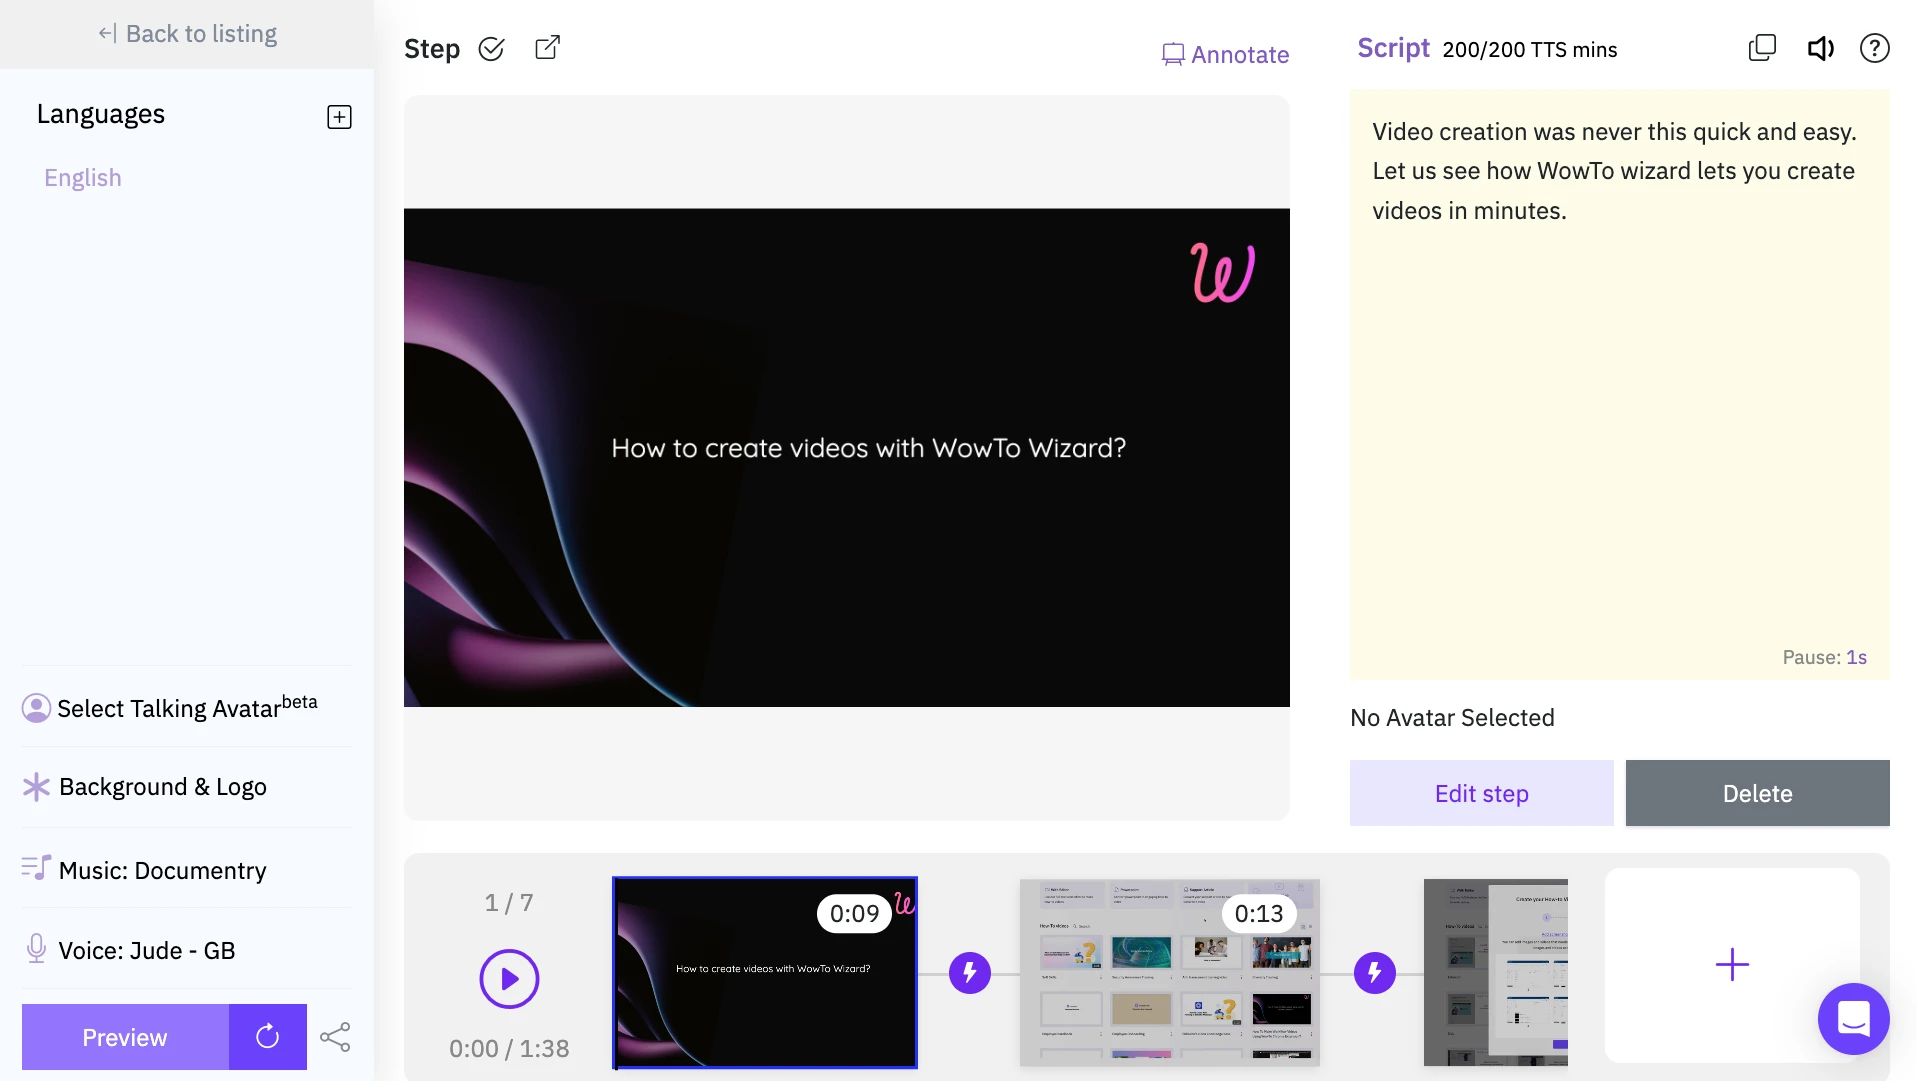Add a new step with plus
The height and width of the screenshot is (1081, 1917).
click(x=1732, y=965)
